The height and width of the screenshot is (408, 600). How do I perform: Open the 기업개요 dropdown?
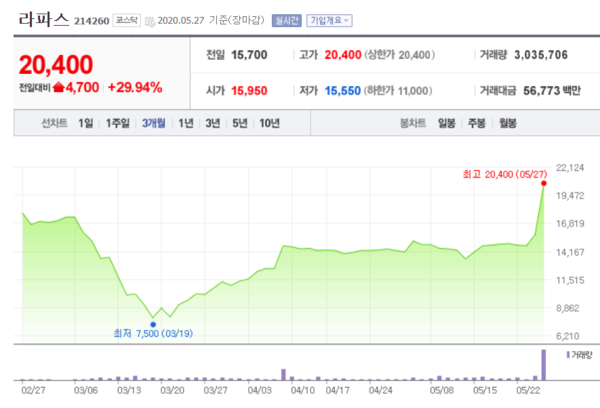[329, 20]
